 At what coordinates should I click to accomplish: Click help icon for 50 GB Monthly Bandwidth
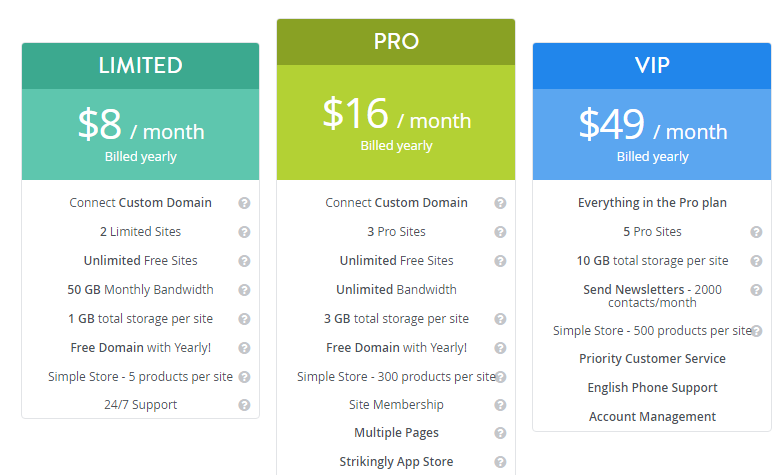tap(244, 290)
